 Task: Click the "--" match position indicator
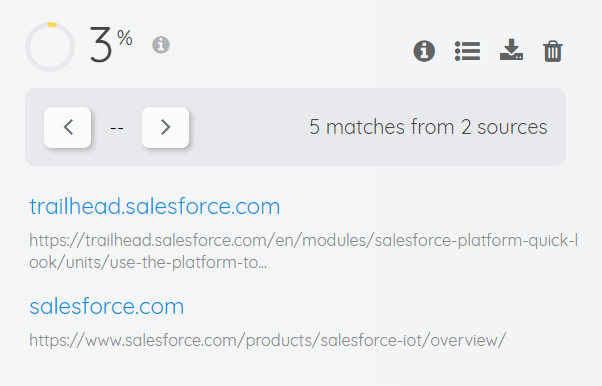[117, 128]
